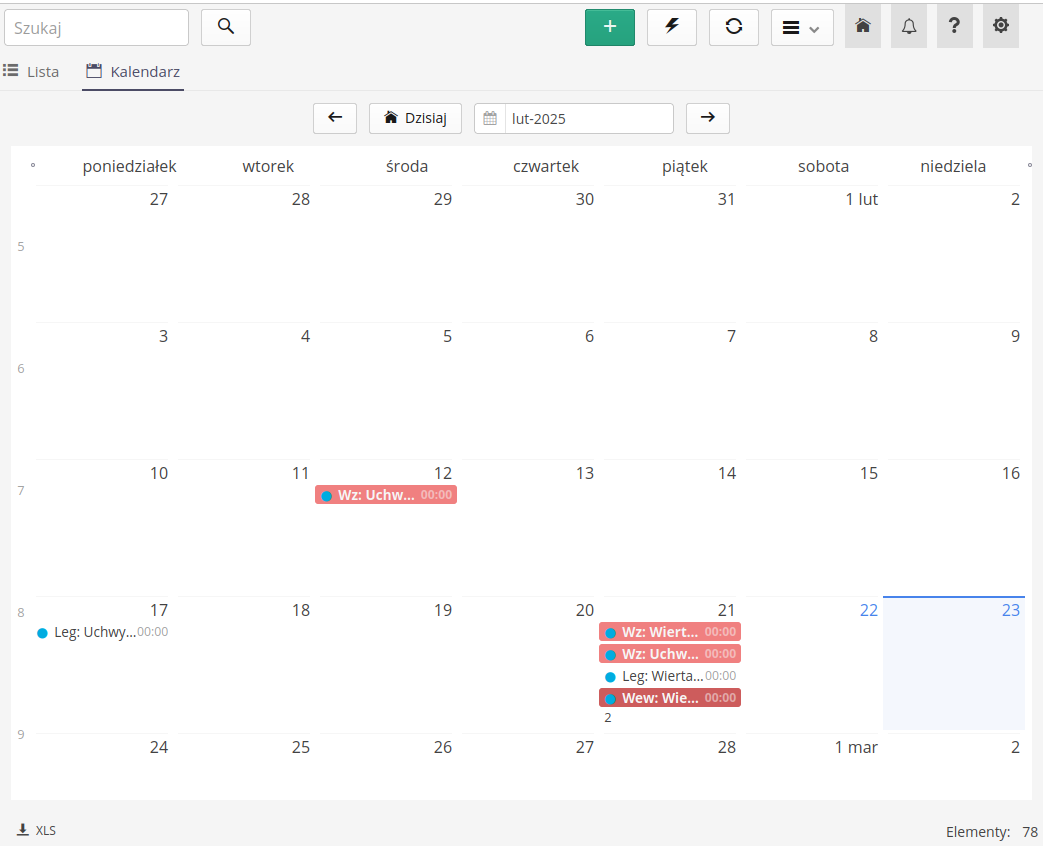Open the lightning bolt quick actions
Screen dimensions: 1043x846
(x=672, y=27)
